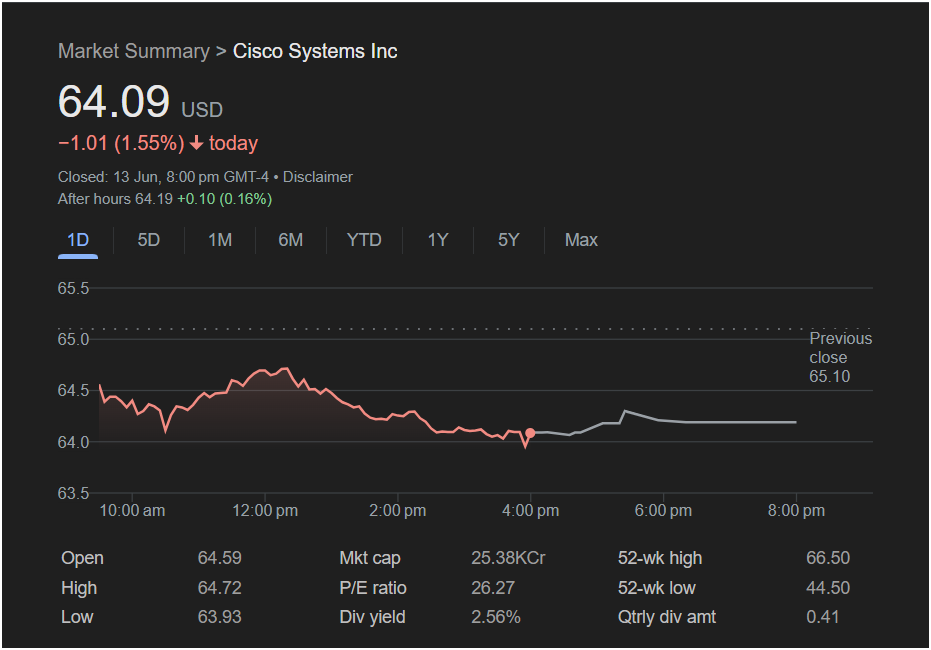Image resolution: width=931 pixels, height=650 pixels.
Task: Click the 52-wk high label
Action: 660,558
